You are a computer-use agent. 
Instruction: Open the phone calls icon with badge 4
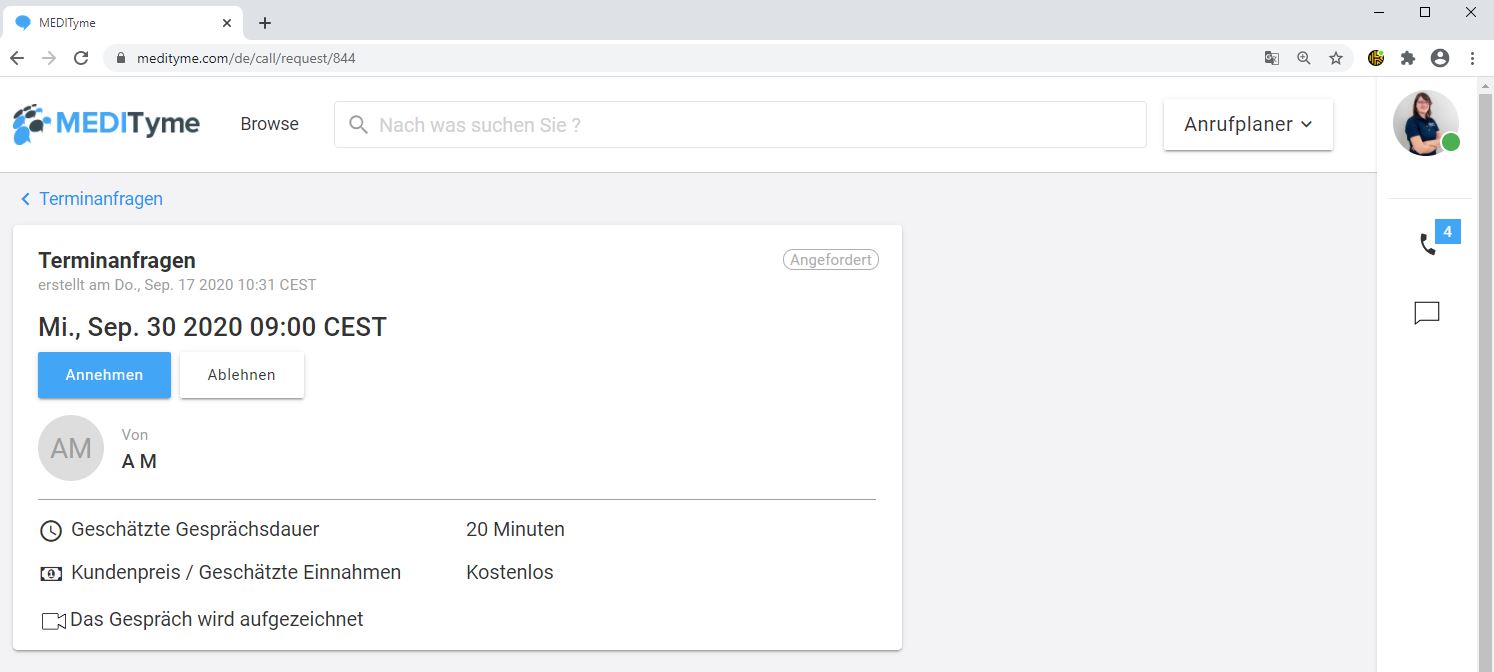click(x=1428, y=244)
